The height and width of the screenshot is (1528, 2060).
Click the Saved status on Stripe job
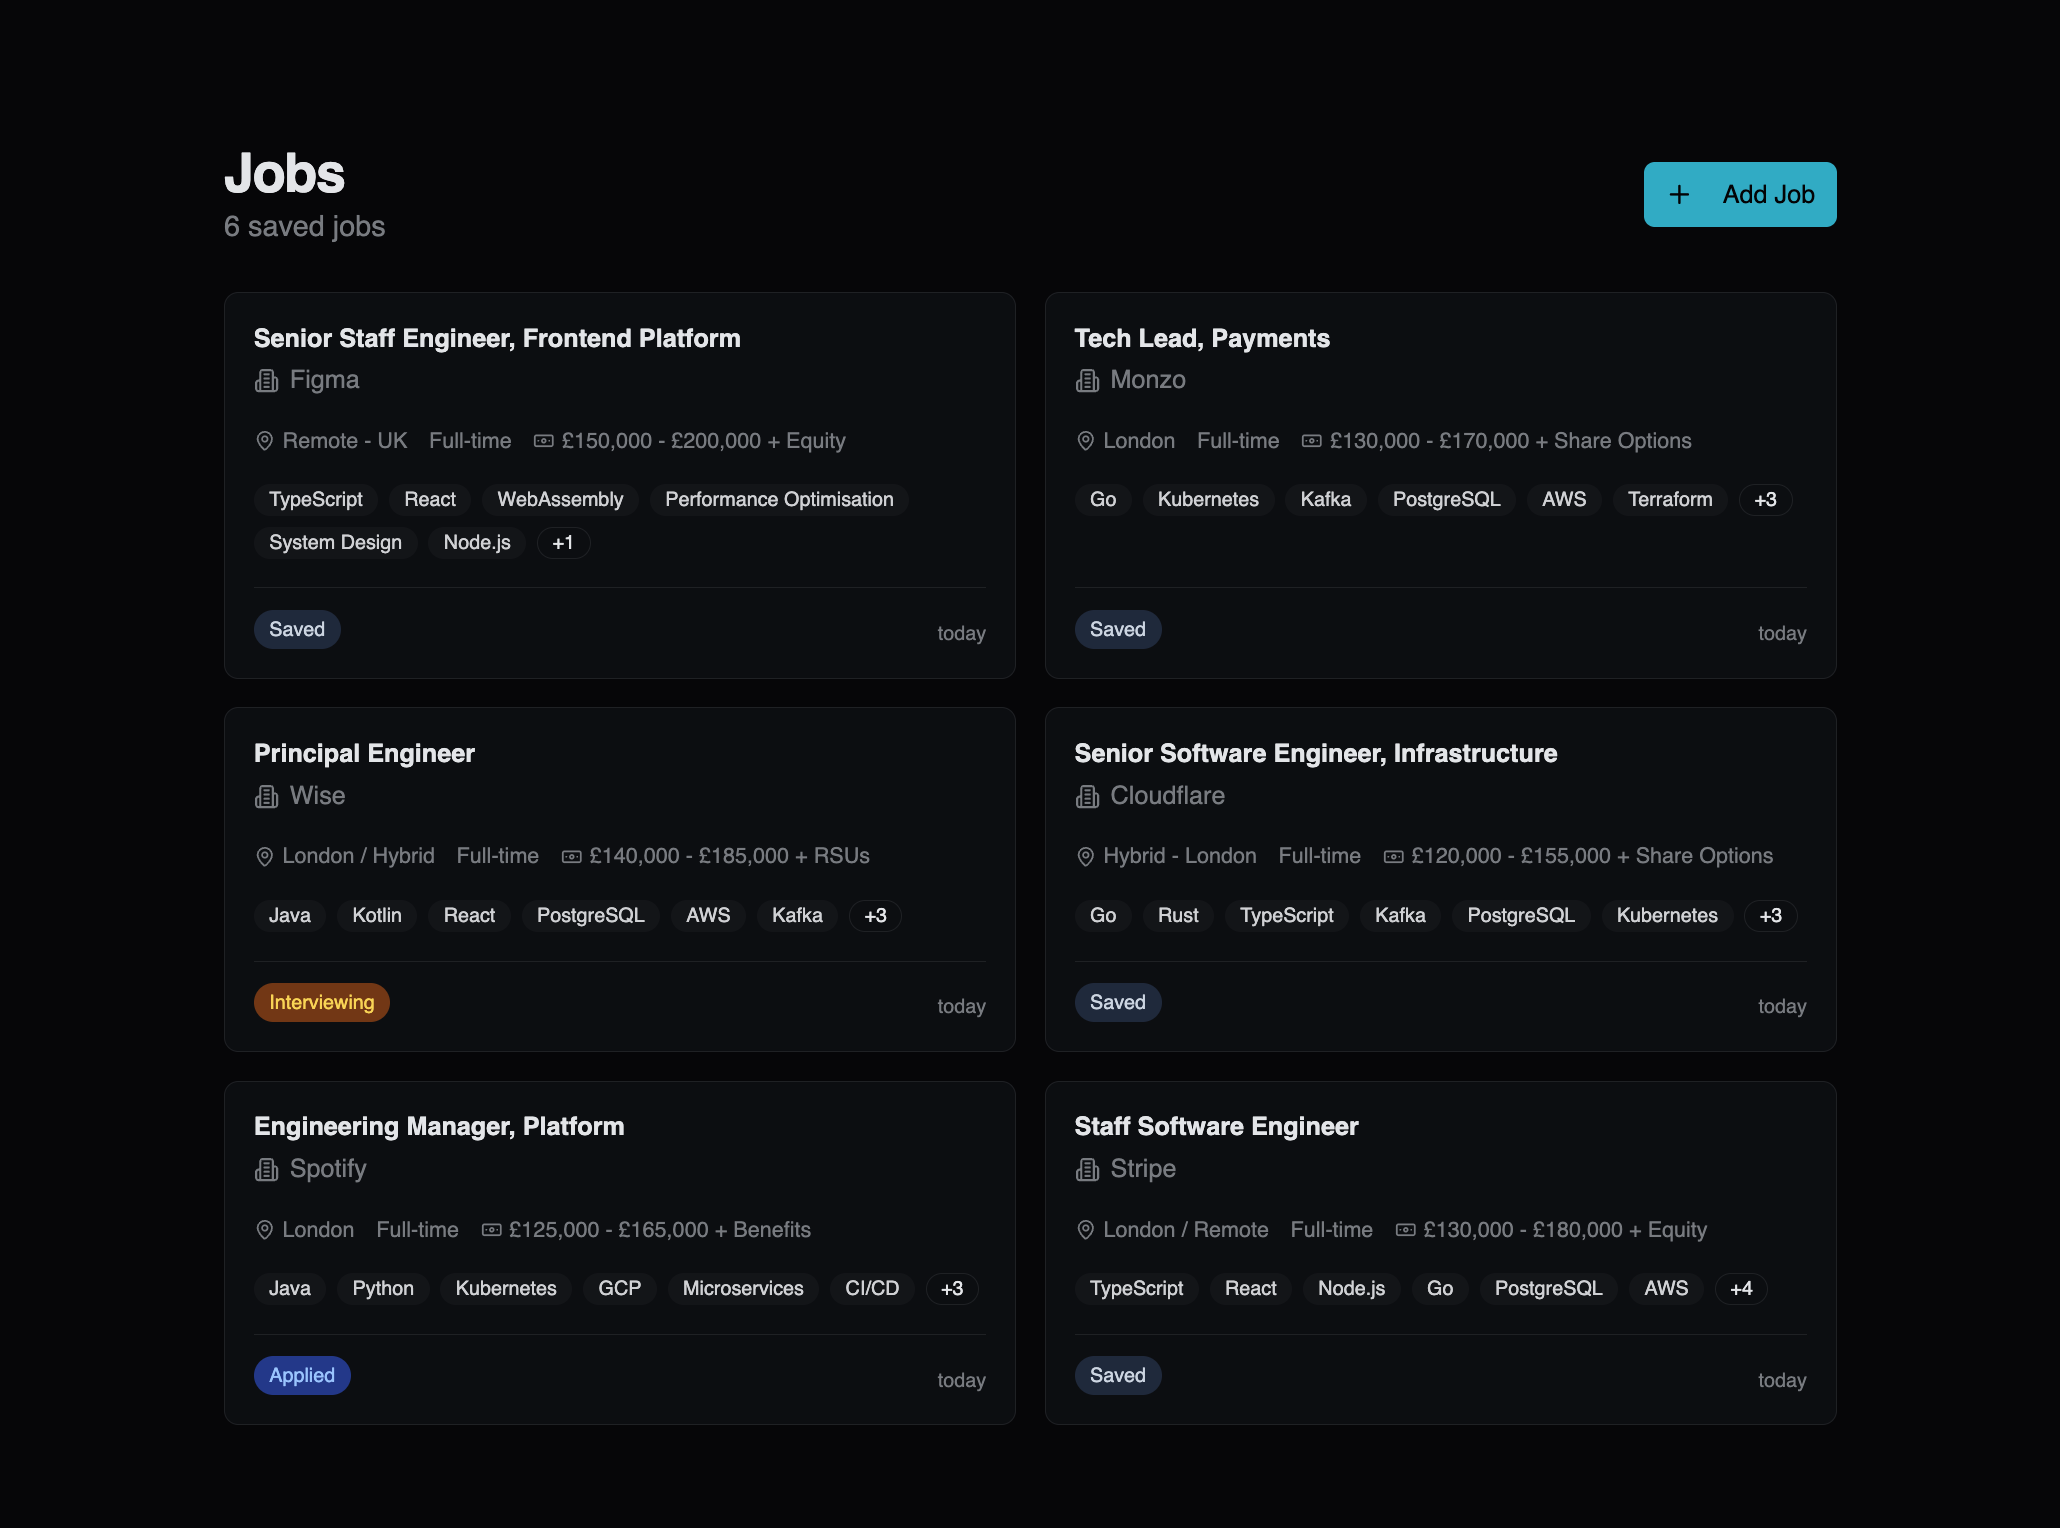click(x=1118, y=1376)
